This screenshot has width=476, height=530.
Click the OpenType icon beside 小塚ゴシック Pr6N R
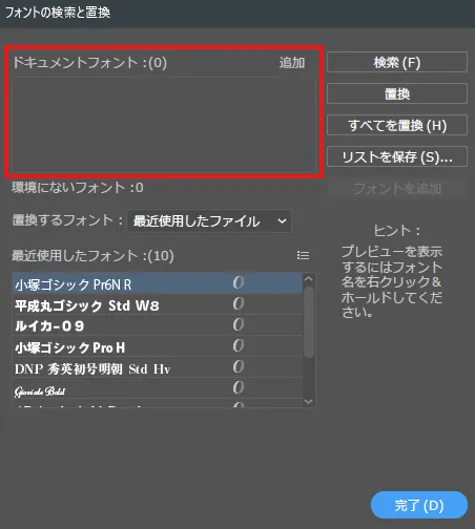tap(238, 283)
